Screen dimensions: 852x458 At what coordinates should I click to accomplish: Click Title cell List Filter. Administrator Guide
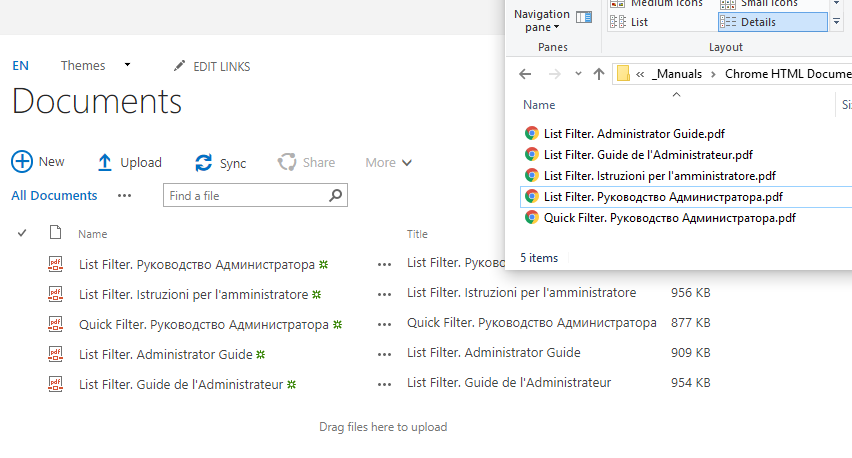pos(493,353)
